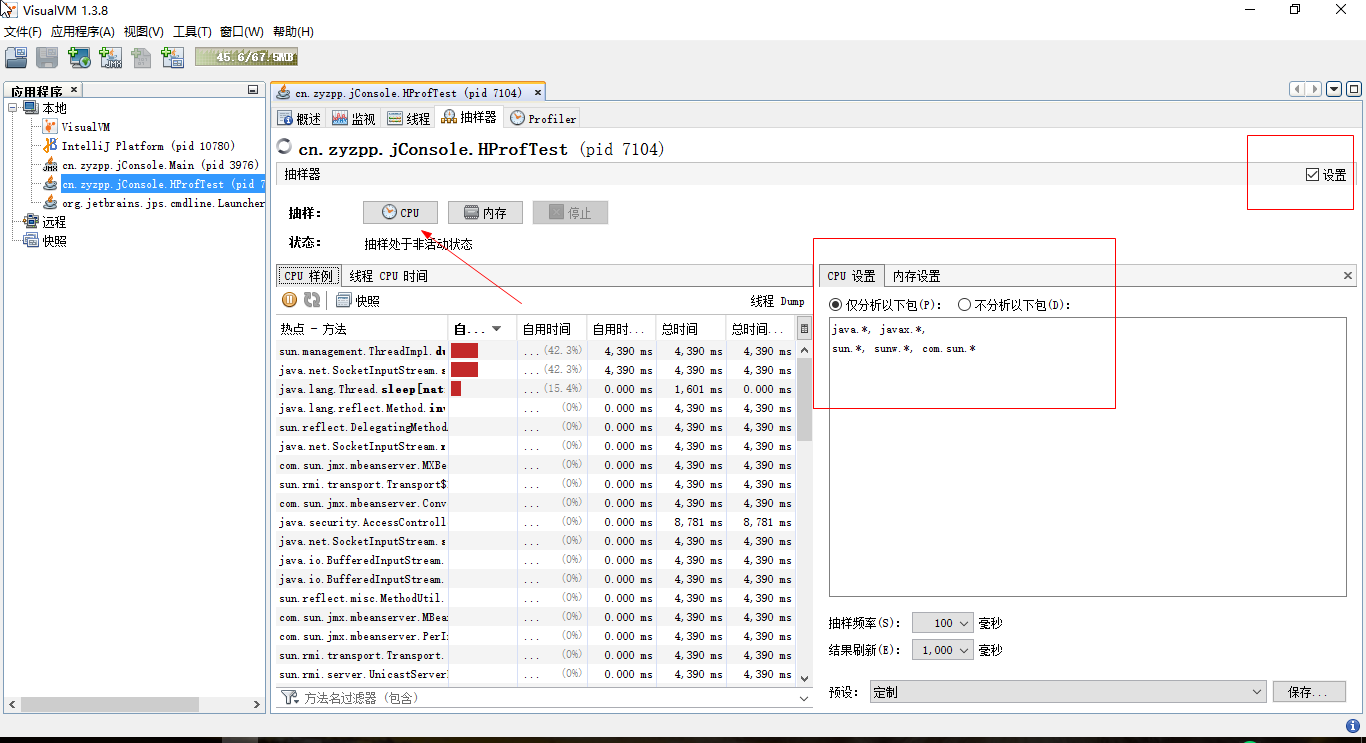Uncheck the 设置 settings checkbox
1366x743 pixels.
pyautogui.click(x=1312, y=174)
